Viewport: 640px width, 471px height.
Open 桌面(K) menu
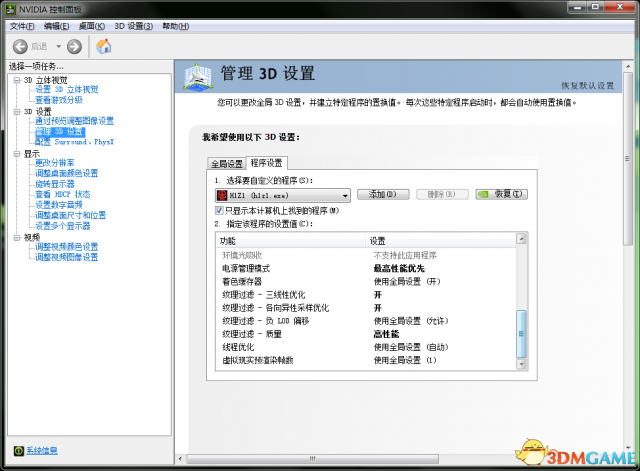point(91,26)
